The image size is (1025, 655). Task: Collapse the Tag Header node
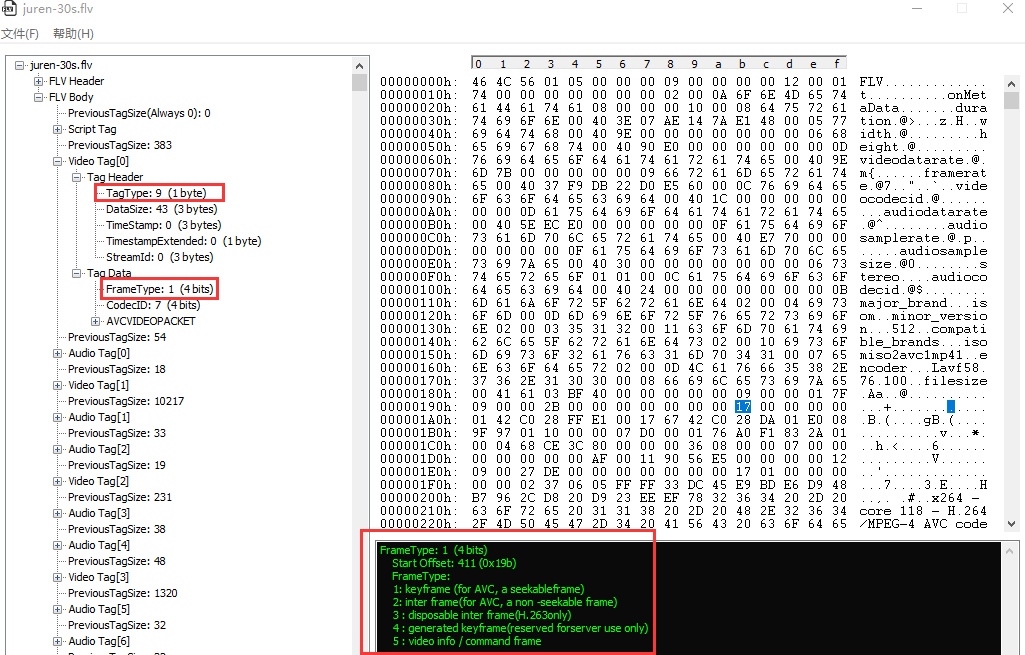point(77,177)
